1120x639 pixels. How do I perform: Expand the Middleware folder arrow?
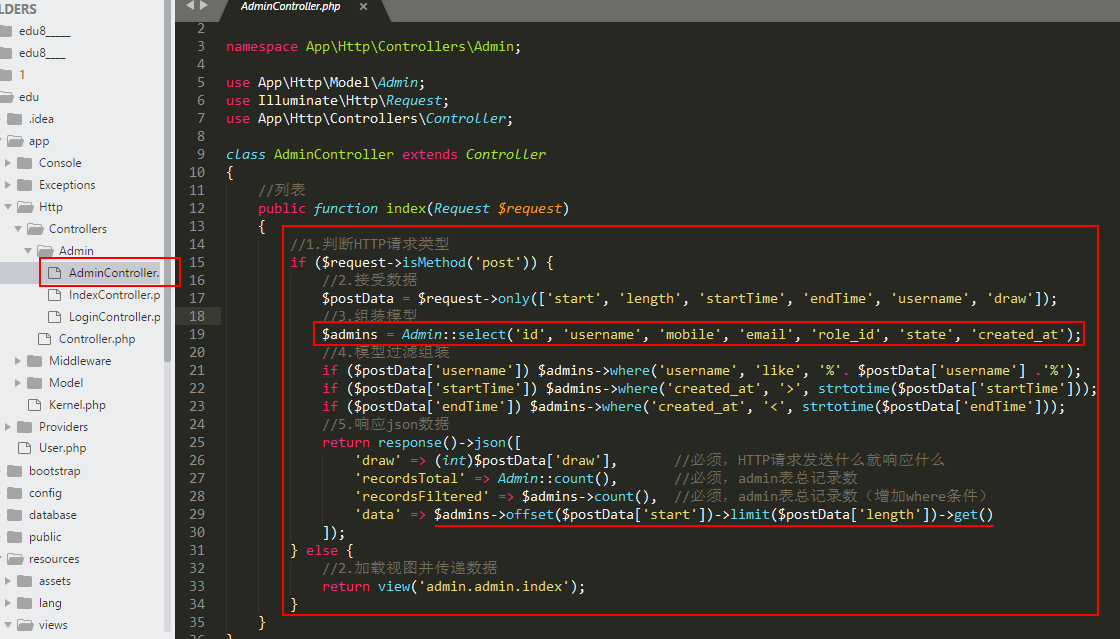coord(18,361)
